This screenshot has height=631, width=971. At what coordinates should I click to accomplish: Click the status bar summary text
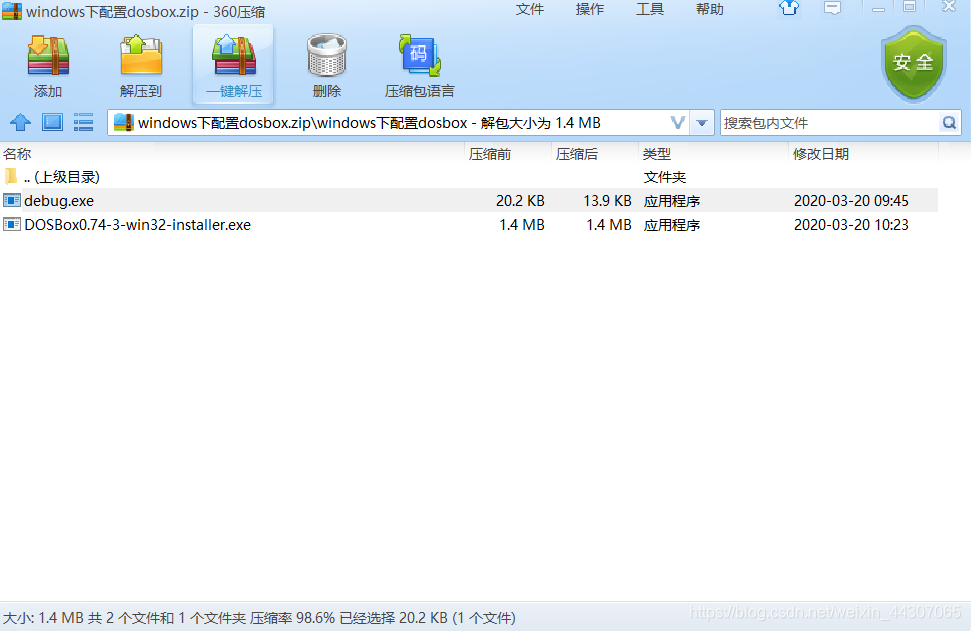click(259, 617)
